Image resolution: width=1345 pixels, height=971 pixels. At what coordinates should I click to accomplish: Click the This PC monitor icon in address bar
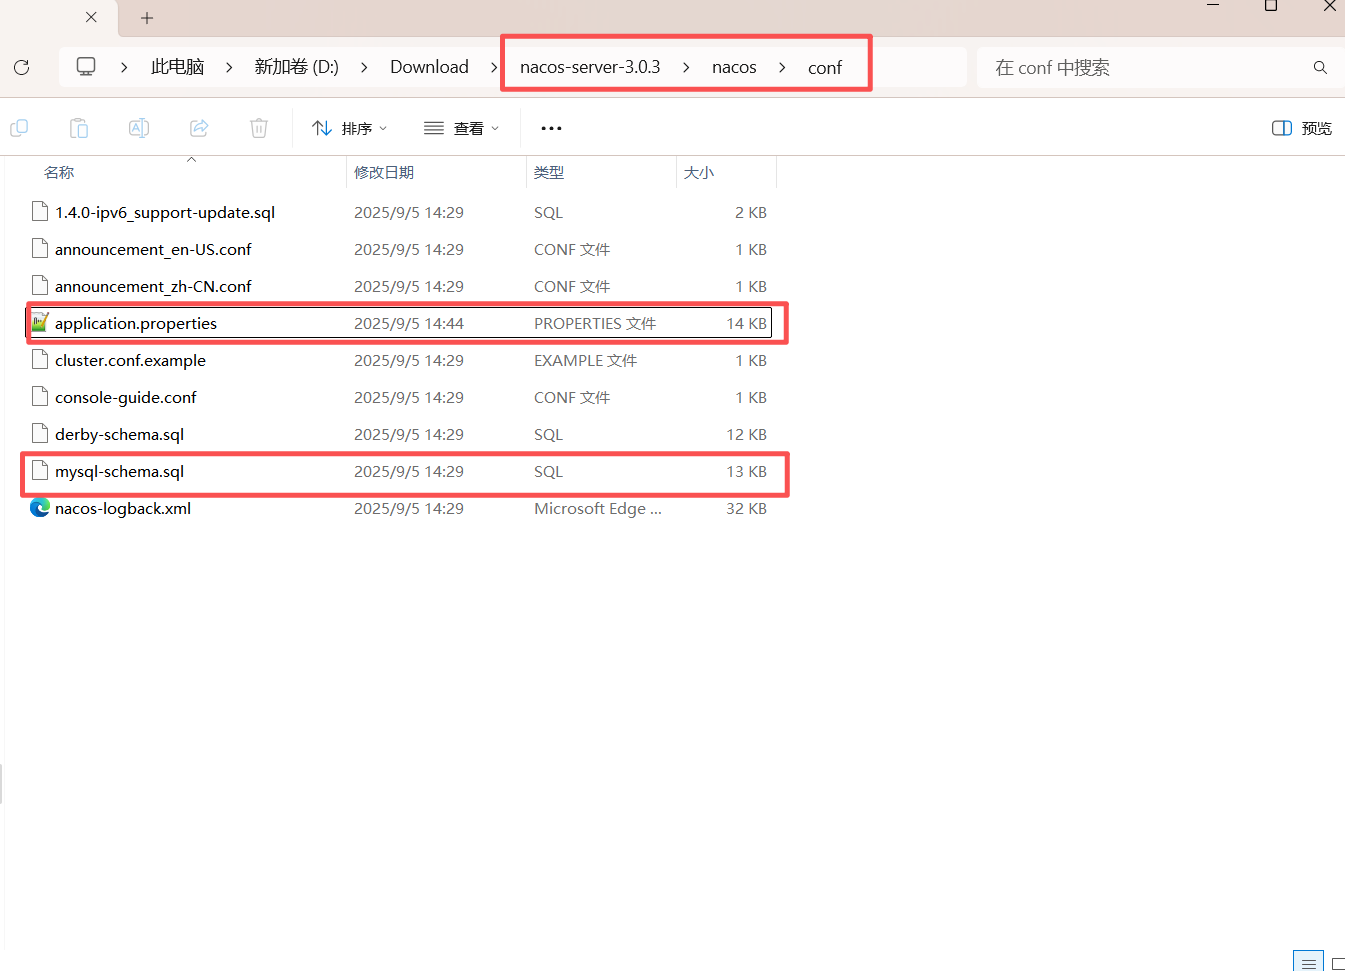tap(86, 67)
